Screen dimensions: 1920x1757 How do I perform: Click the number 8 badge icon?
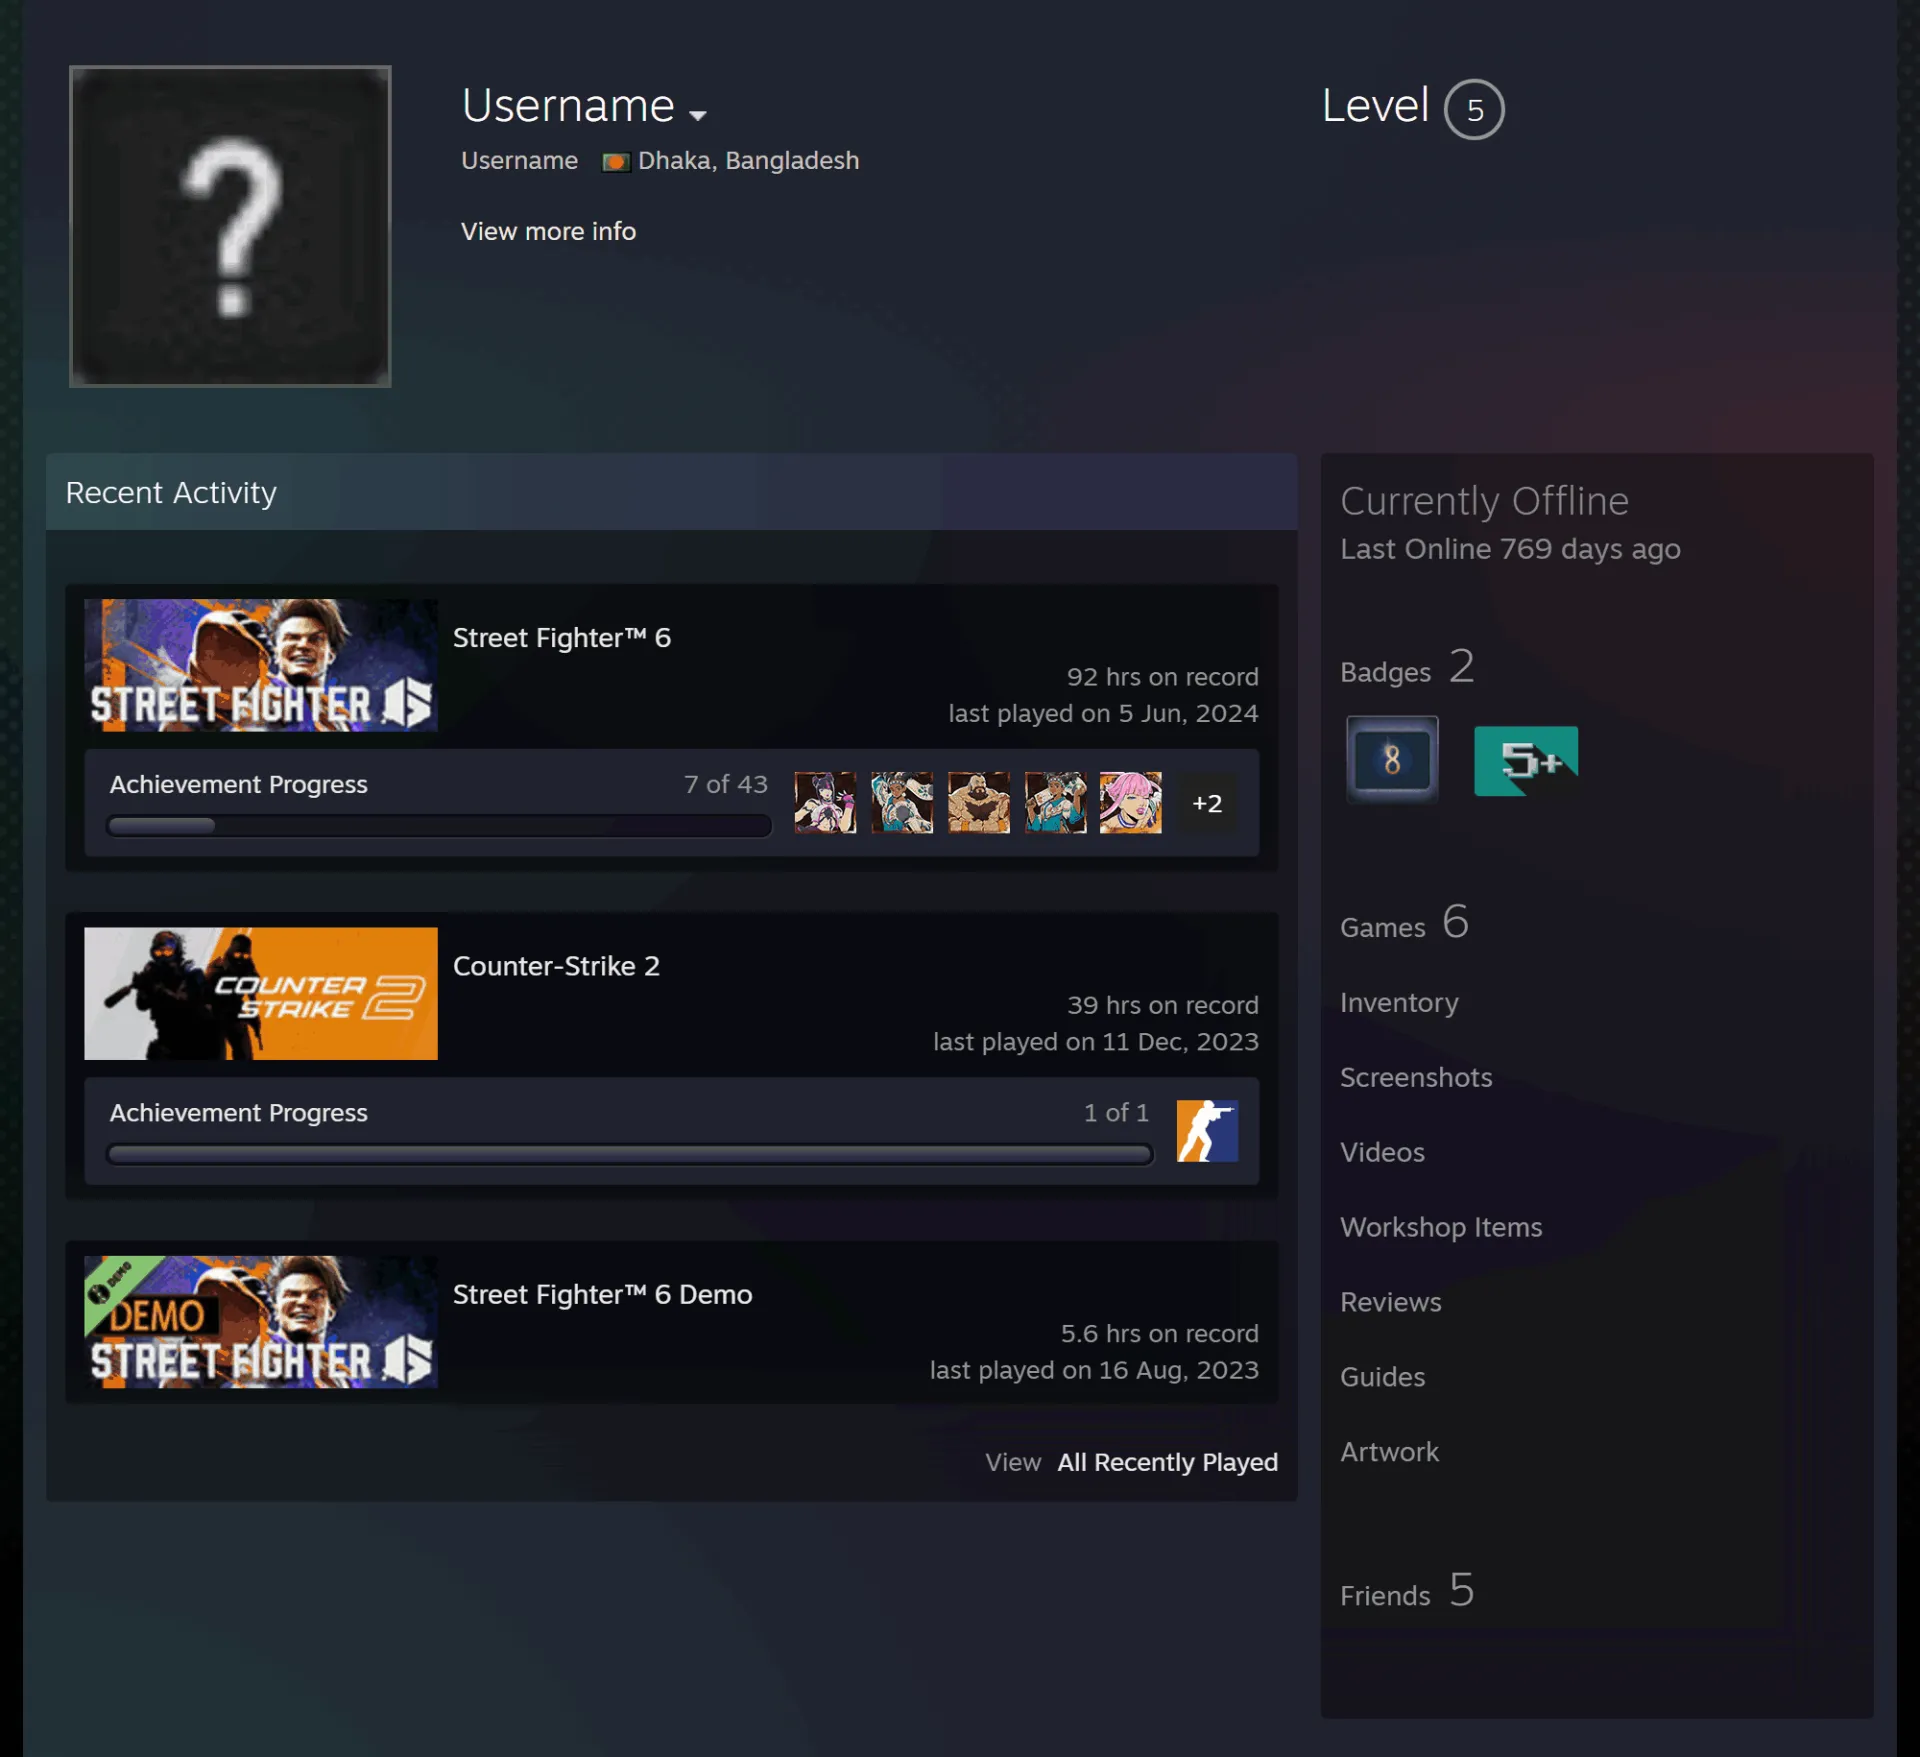pos(1392,760)
